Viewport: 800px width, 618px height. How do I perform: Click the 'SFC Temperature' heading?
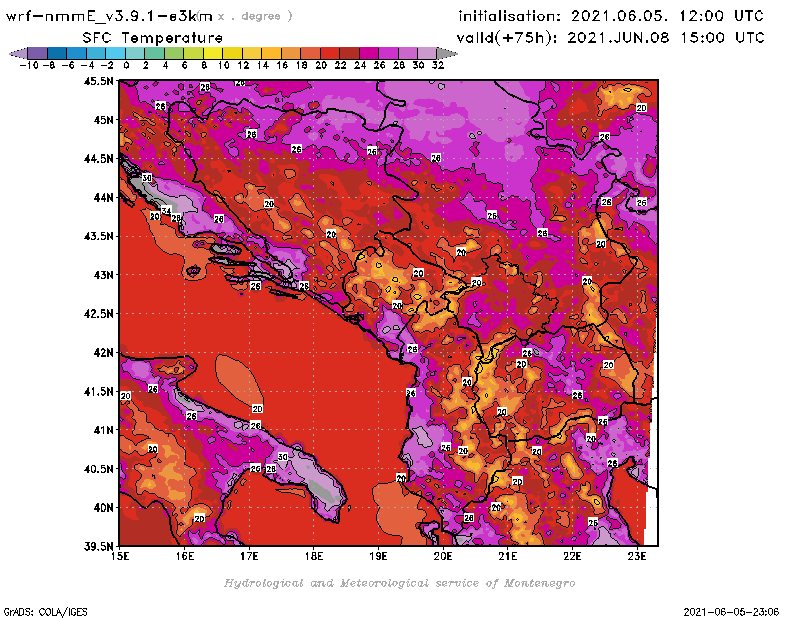[153, 38]
